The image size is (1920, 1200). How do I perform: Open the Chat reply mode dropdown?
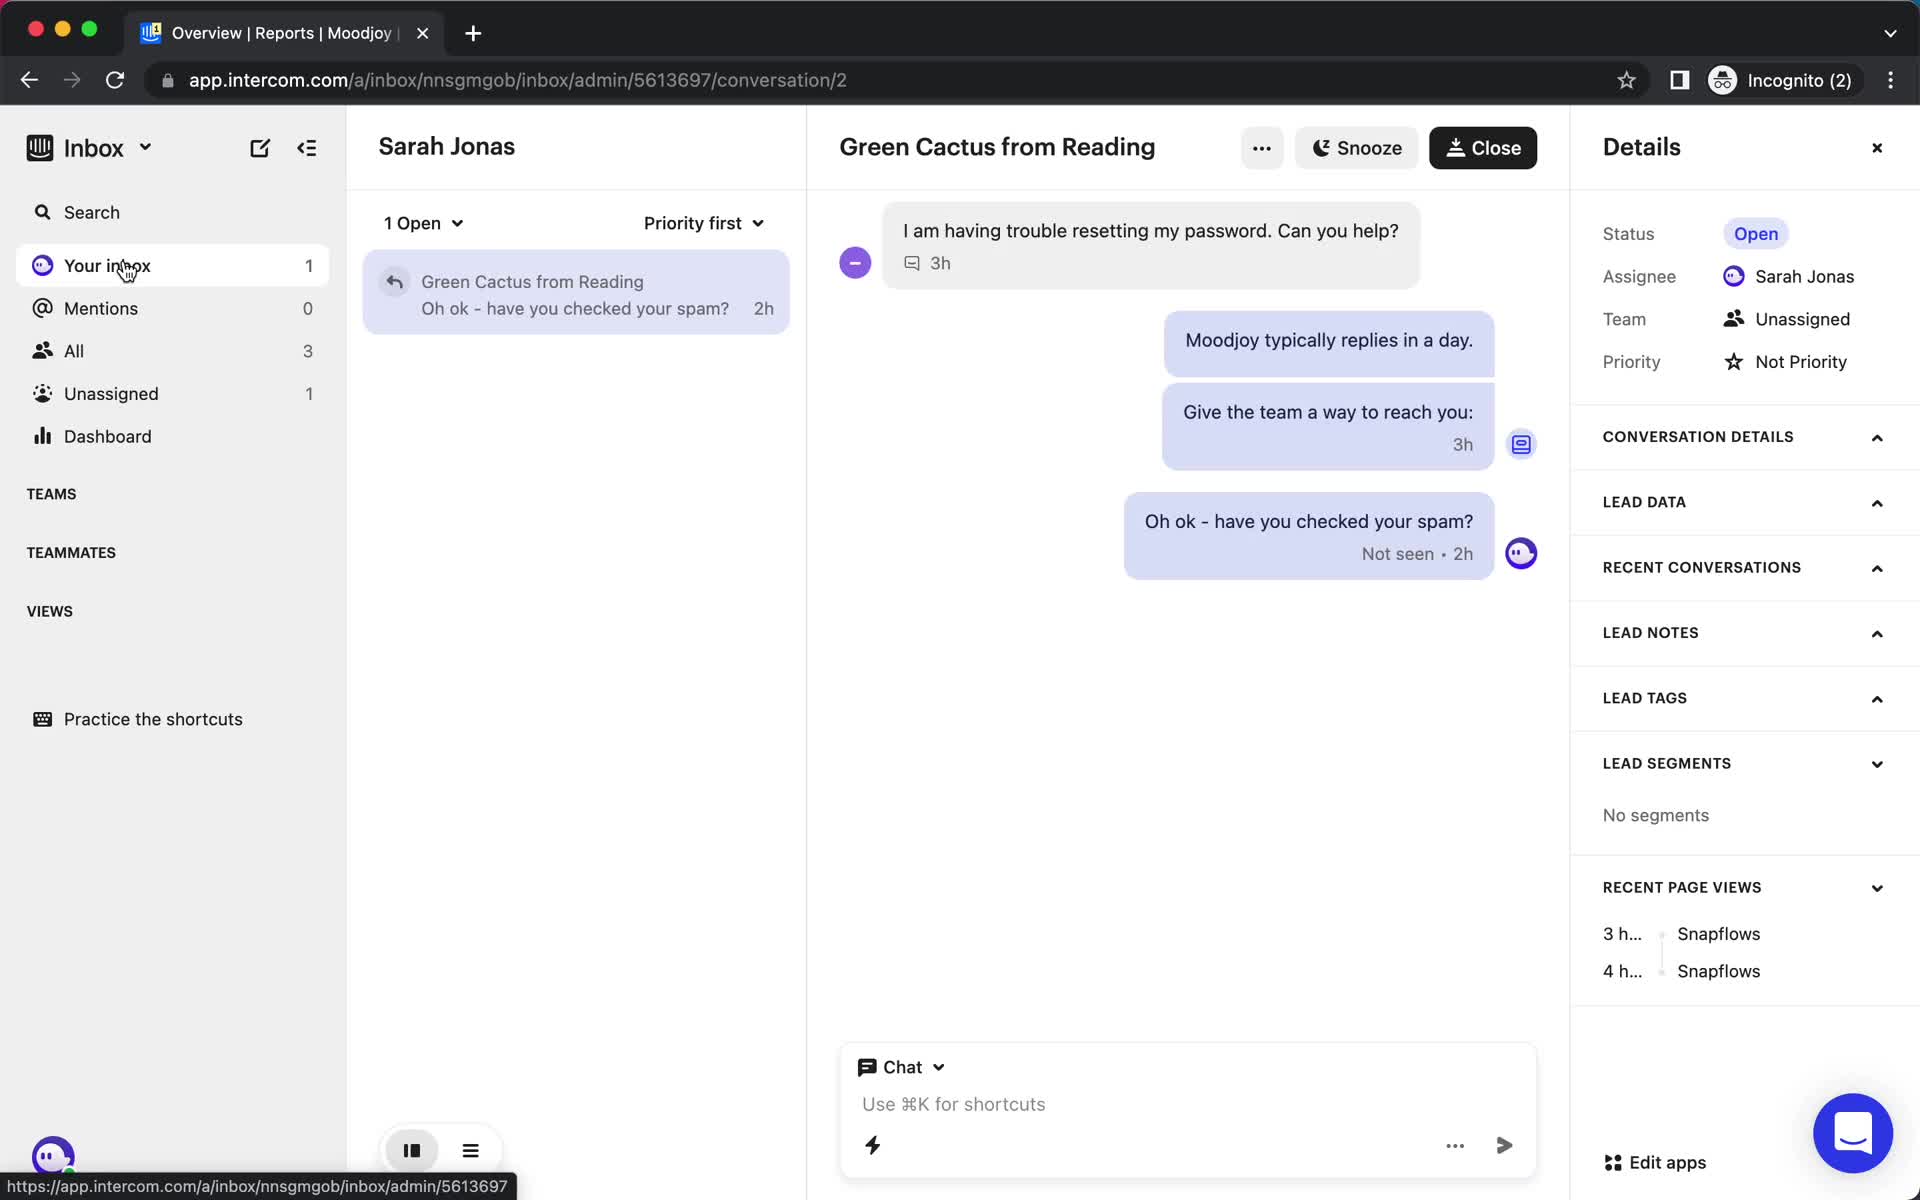(x=900, y=1066)
